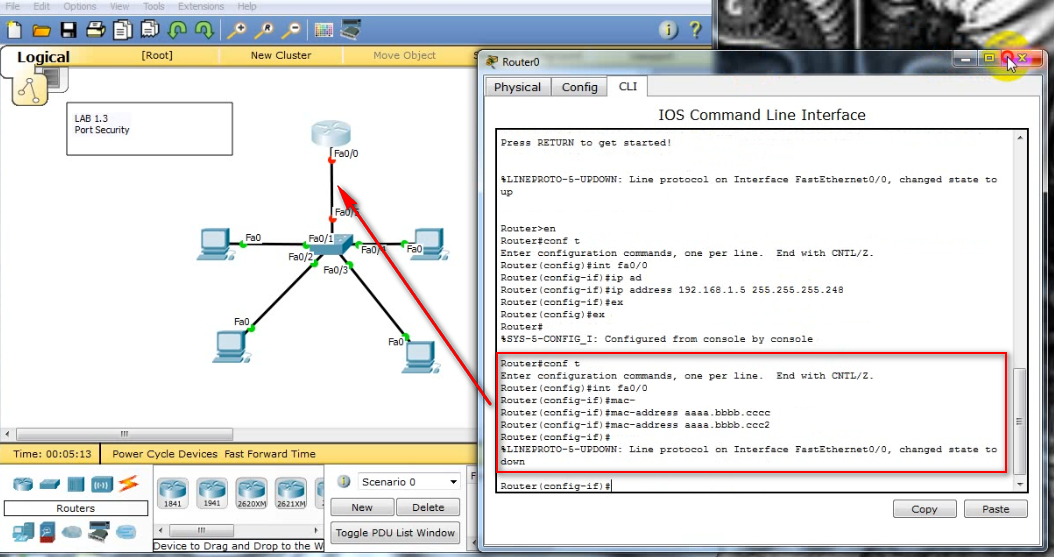Click the Logical workspace navigation icon
Viewport: 1054px width, 557px height.
30,89
